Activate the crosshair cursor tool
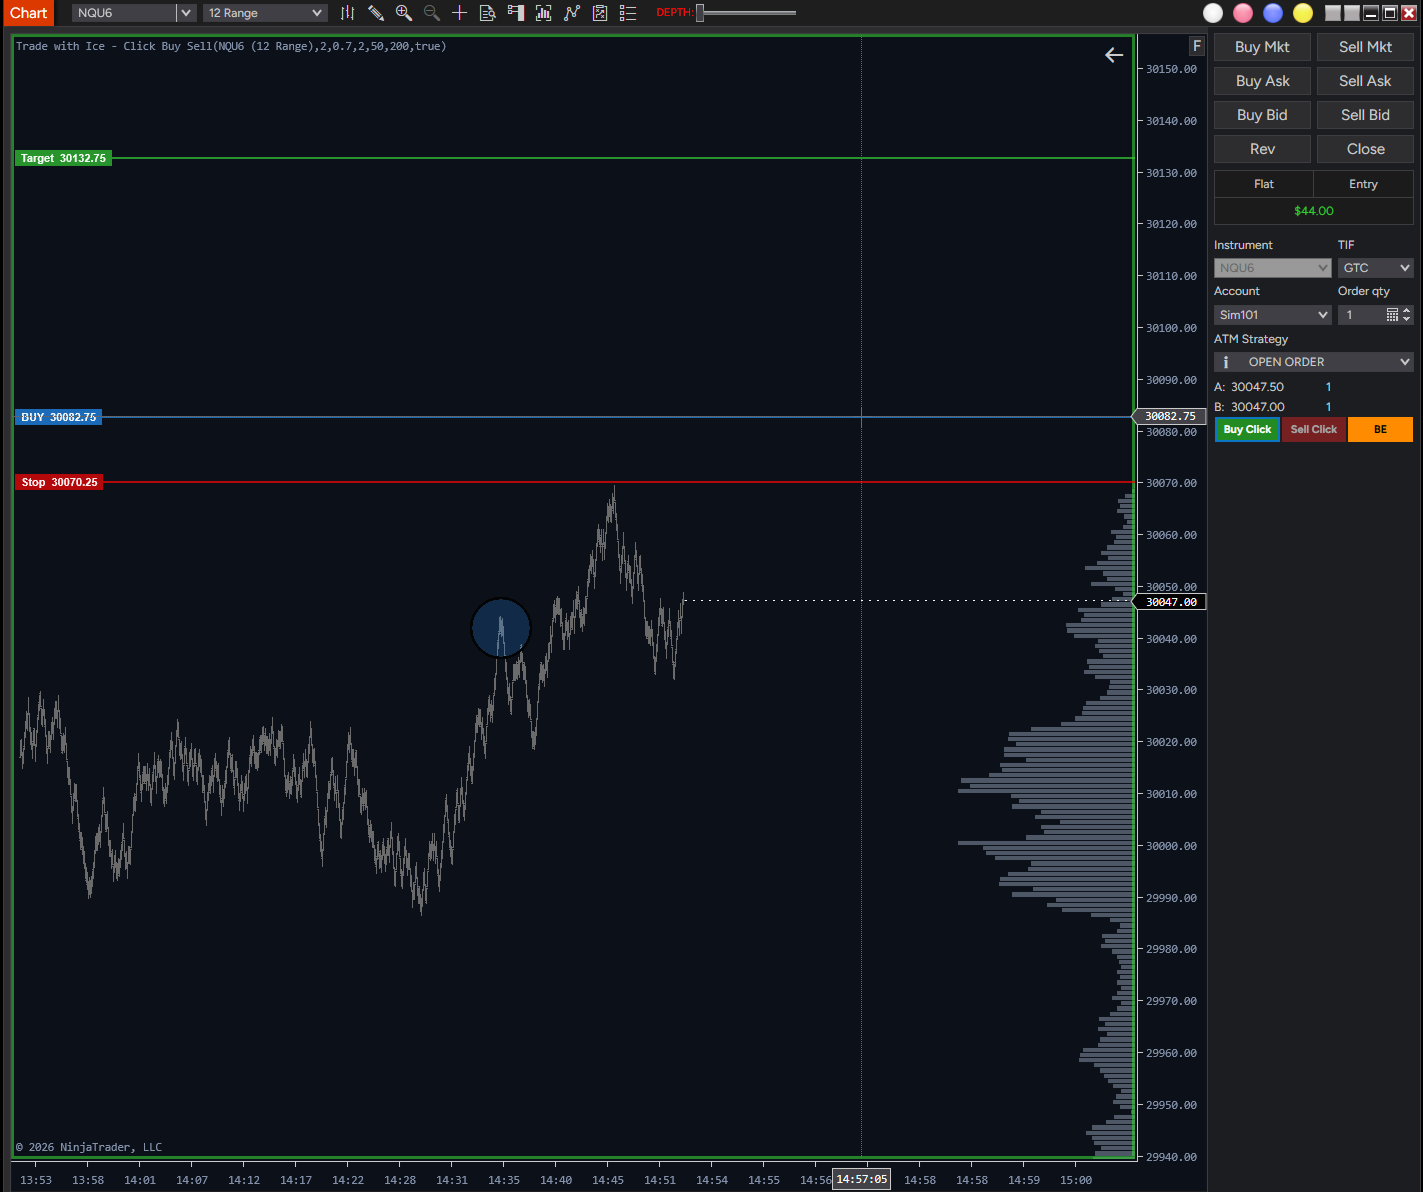Viewport: 1423px width, 1193px height. (460, 13)
